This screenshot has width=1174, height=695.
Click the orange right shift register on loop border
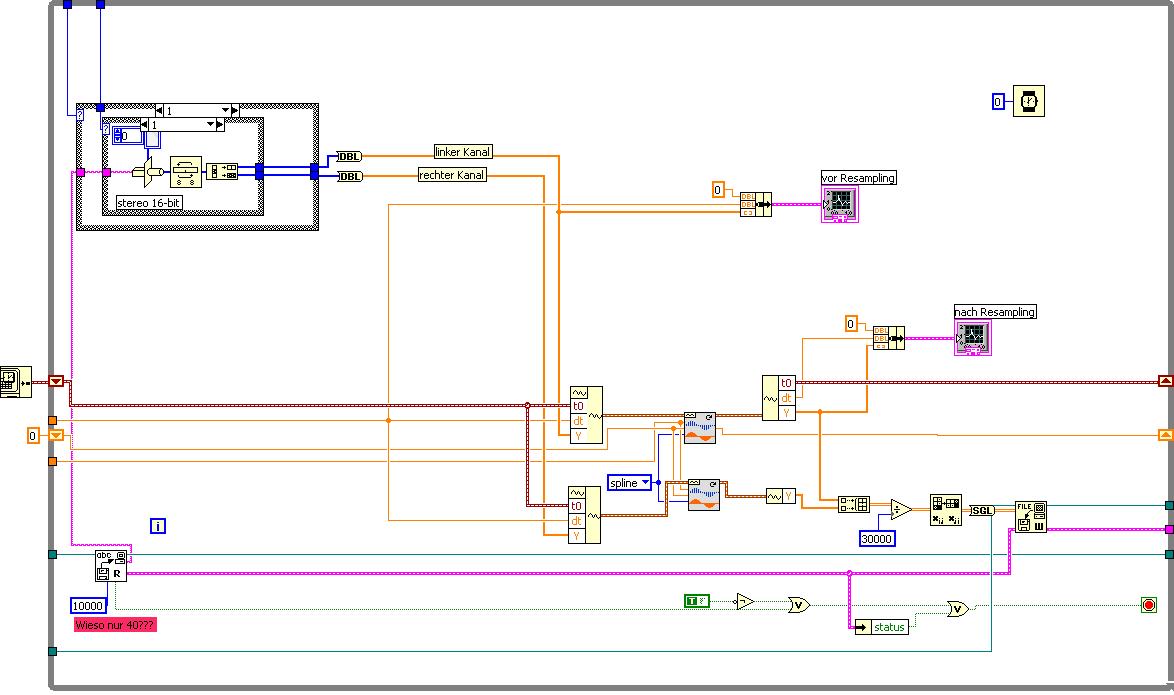pyautogui.click(x=1166, y=435)
